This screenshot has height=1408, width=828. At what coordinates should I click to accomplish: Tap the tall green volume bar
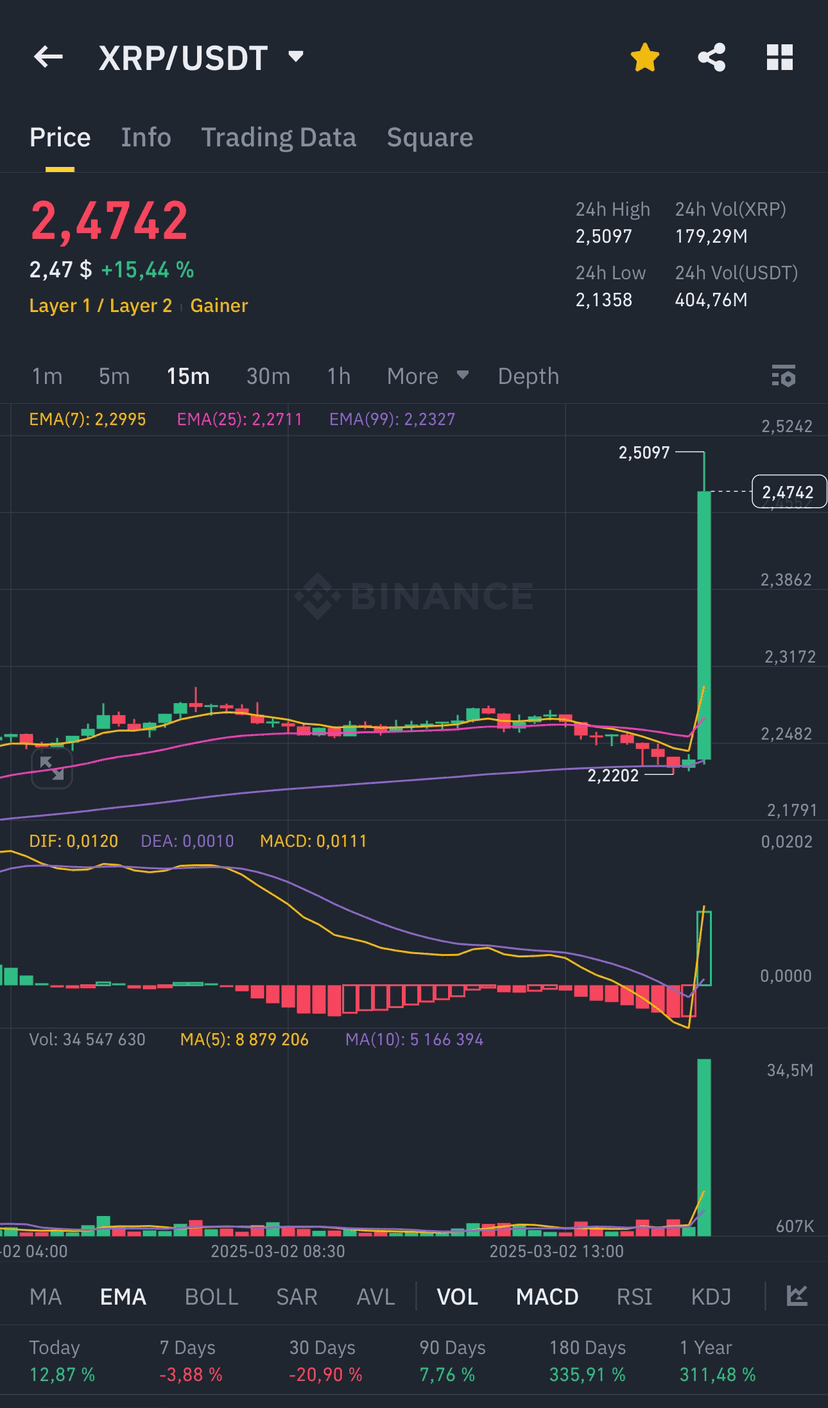tap(704, 1147)
